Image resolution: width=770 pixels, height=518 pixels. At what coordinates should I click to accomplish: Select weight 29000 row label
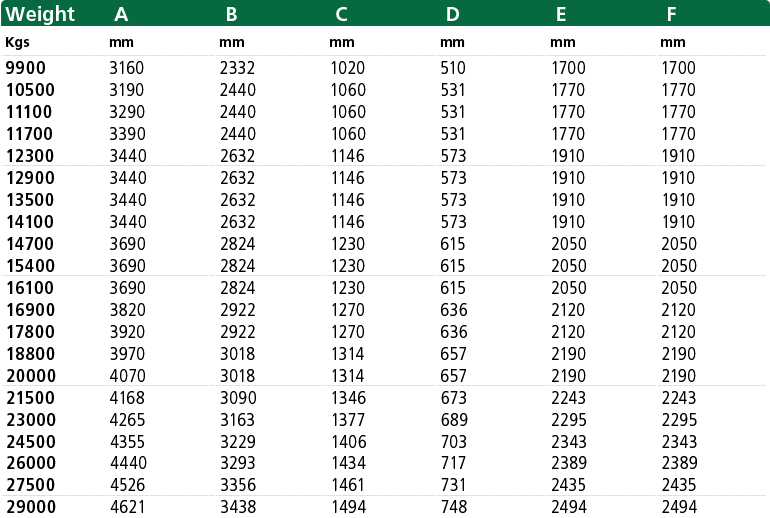(31, 507)
